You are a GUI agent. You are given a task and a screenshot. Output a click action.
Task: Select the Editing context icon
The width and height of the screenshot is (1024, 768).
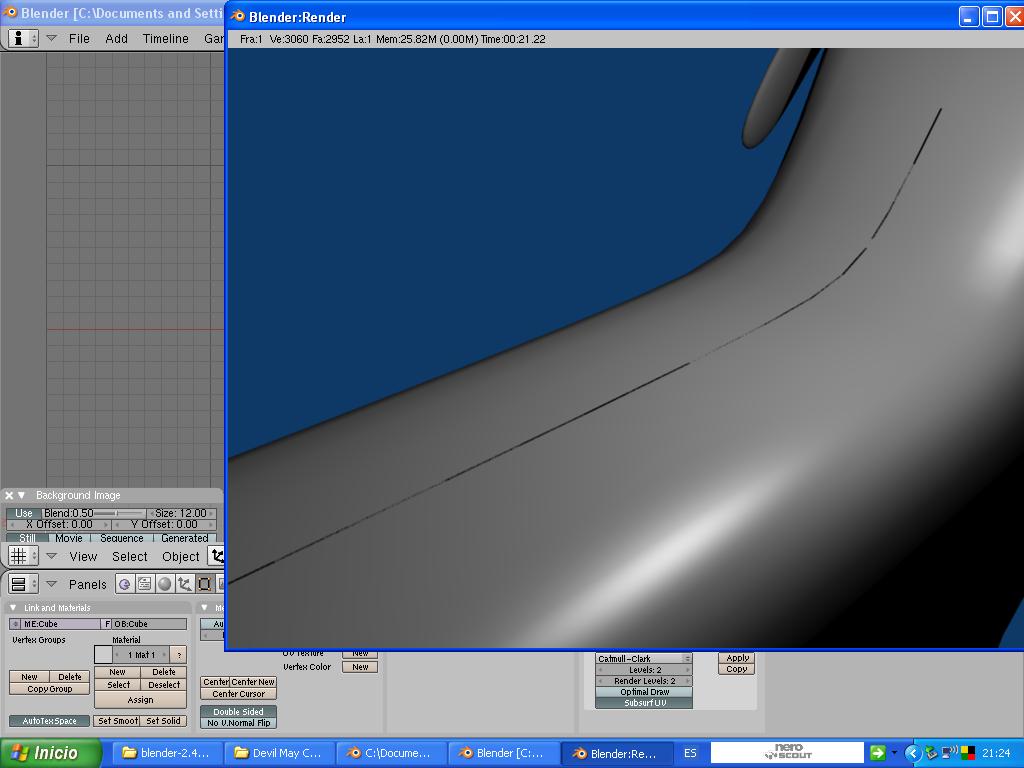[x=205, y=584]
